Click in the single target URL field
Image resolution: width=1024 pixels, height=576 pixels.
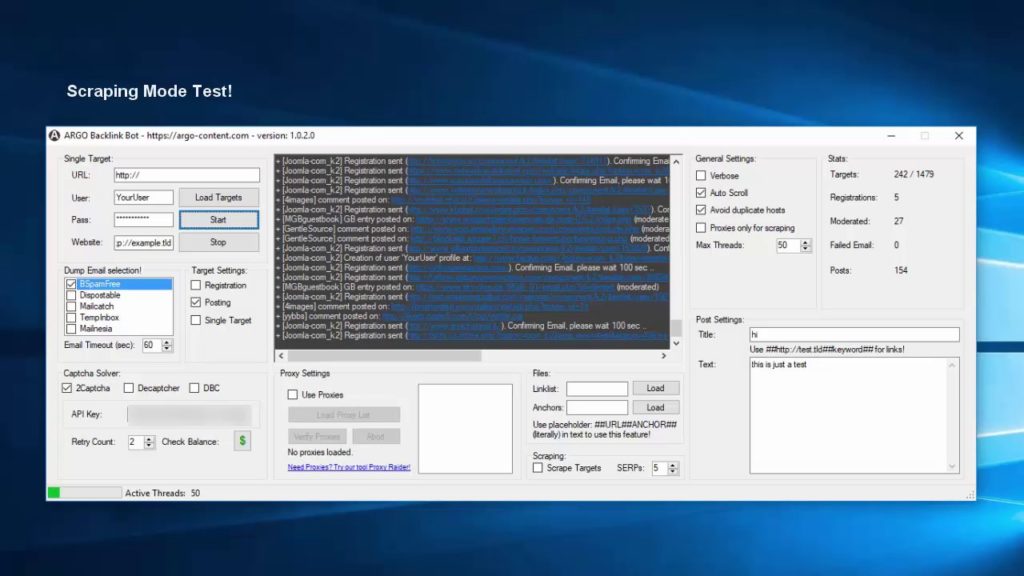[186, 174]
